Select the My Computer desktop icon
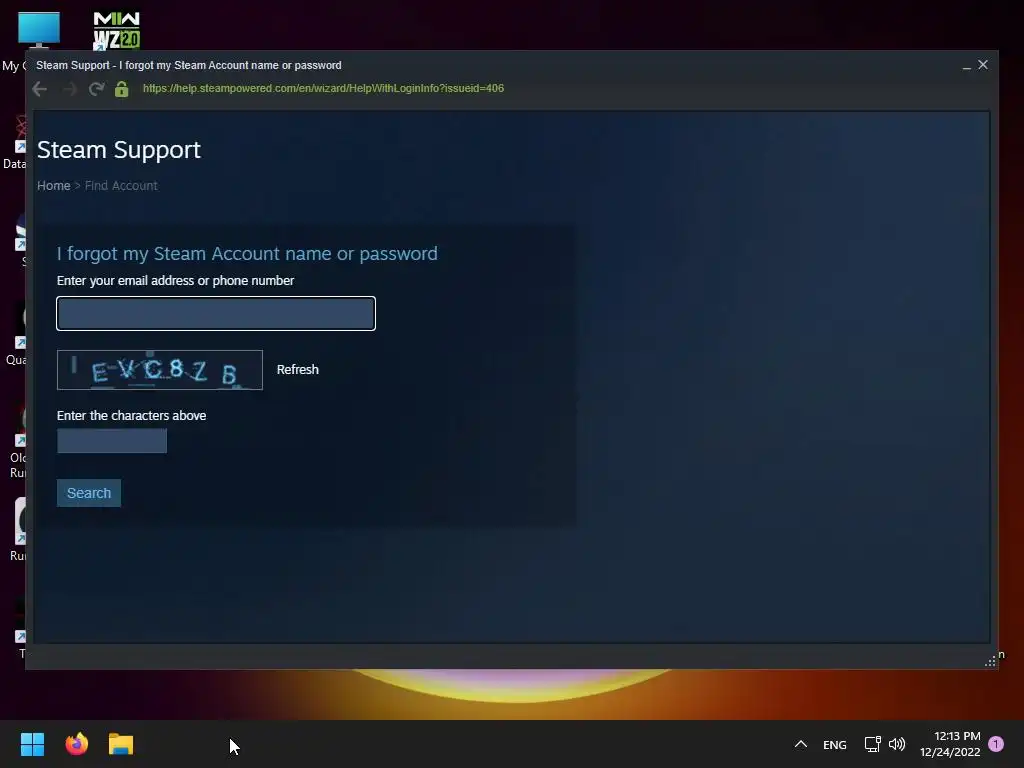The height and width of the screenshot is (768, 1024). tap(38, 31)
